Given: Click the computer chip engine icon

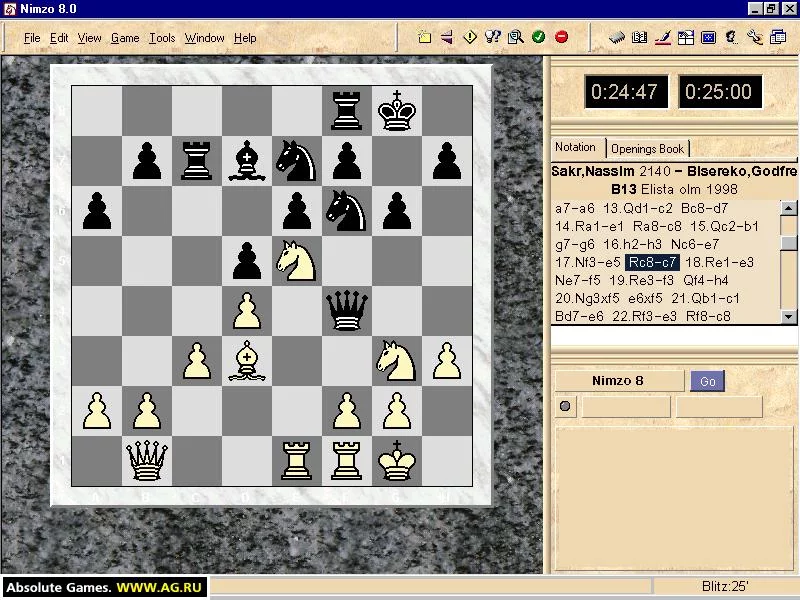Looking at the screenshot, I should click(617, 37).
